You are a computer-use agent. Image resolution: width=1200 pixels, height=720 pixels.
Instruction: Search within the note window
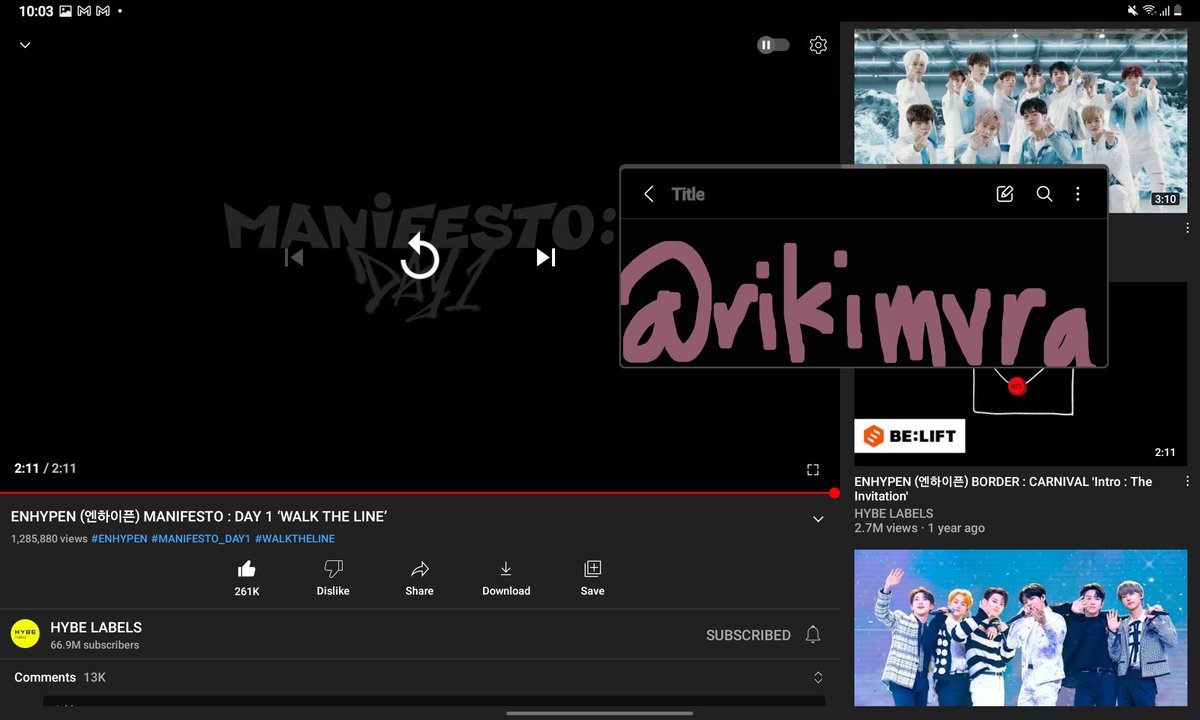[x=1044, y=194]
